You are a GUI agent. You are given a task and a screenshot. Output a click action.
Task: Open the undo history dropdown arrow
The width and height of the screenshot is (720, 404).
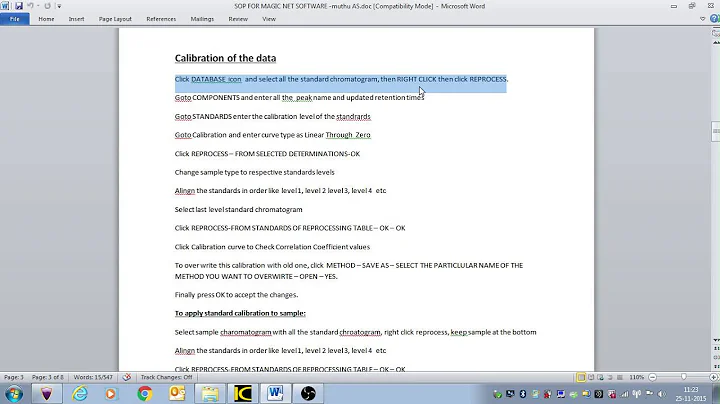click(x=38, y=6)
